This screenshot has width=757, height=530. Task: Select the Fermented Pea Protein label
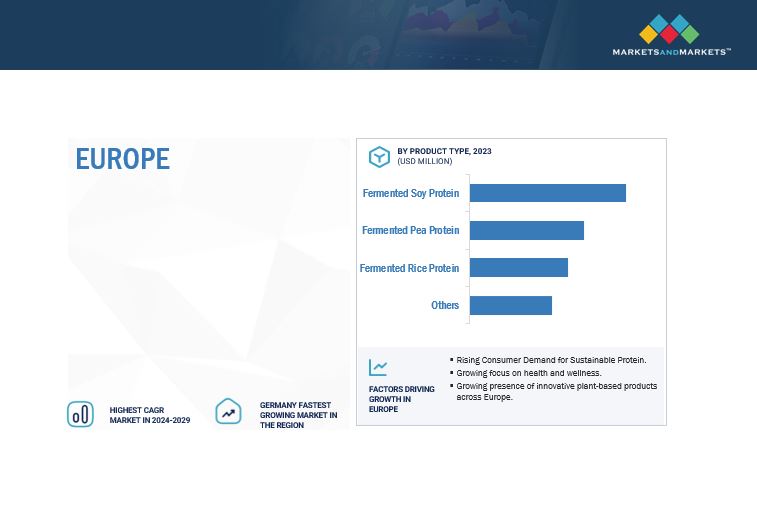(410, 231)
